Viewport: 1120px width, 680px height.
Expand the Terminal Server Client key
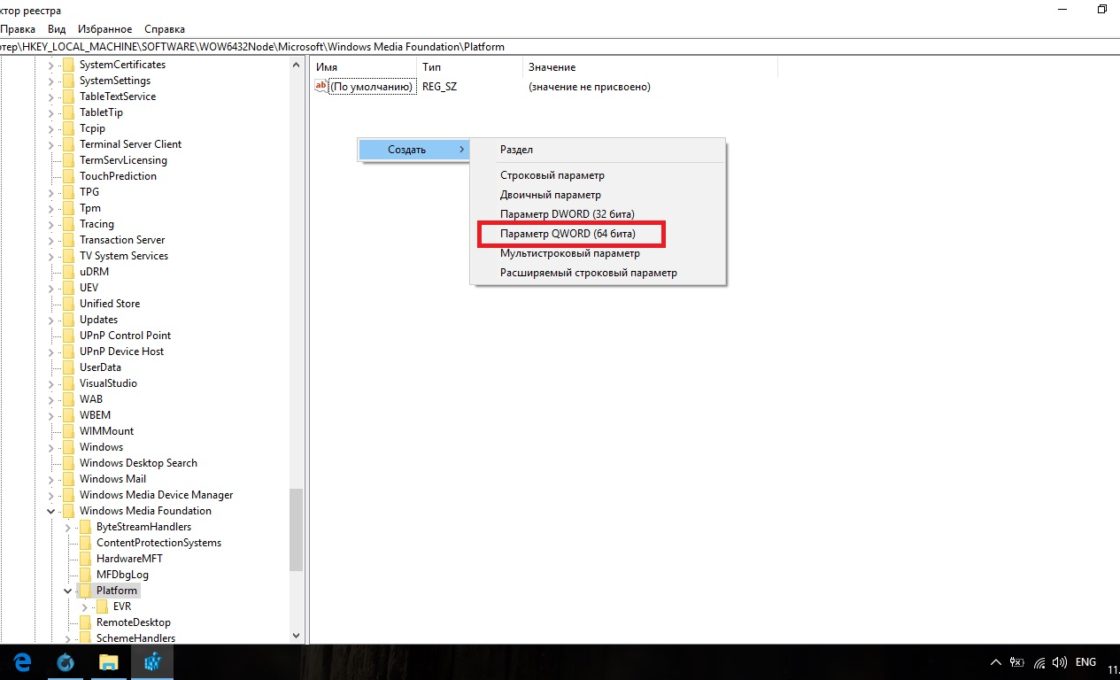pyautogui.click(x=51, y=145)
